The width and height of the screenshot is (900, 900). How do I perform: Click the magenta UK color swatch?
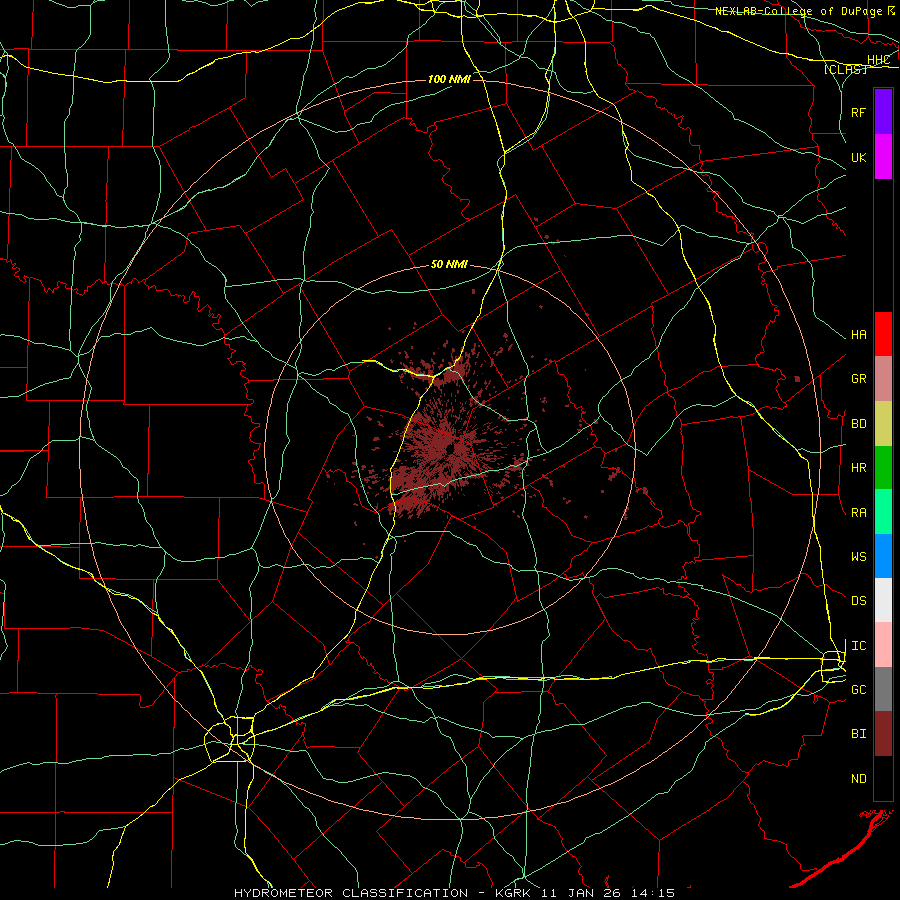(x=883, y=157)
